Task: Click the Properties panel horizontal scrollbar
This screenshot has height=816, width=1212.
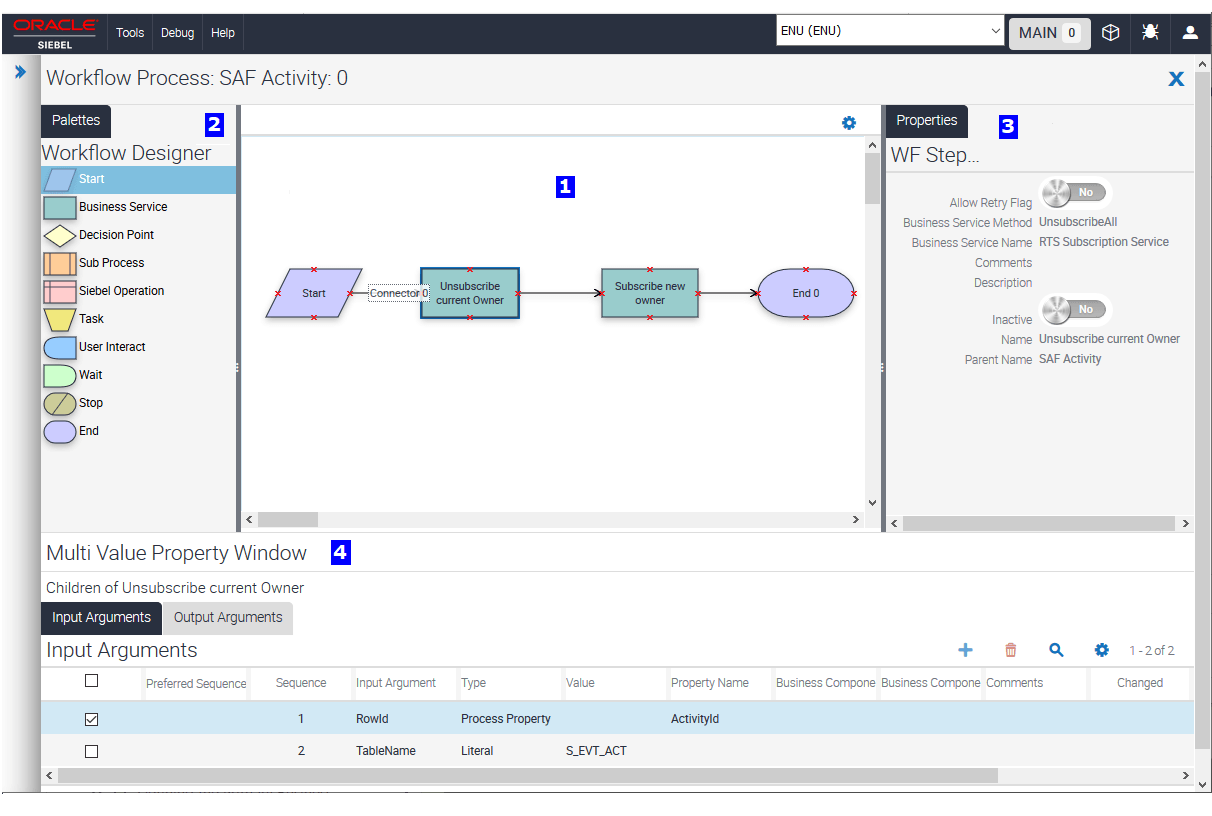Action: [x=1039, y=523]
